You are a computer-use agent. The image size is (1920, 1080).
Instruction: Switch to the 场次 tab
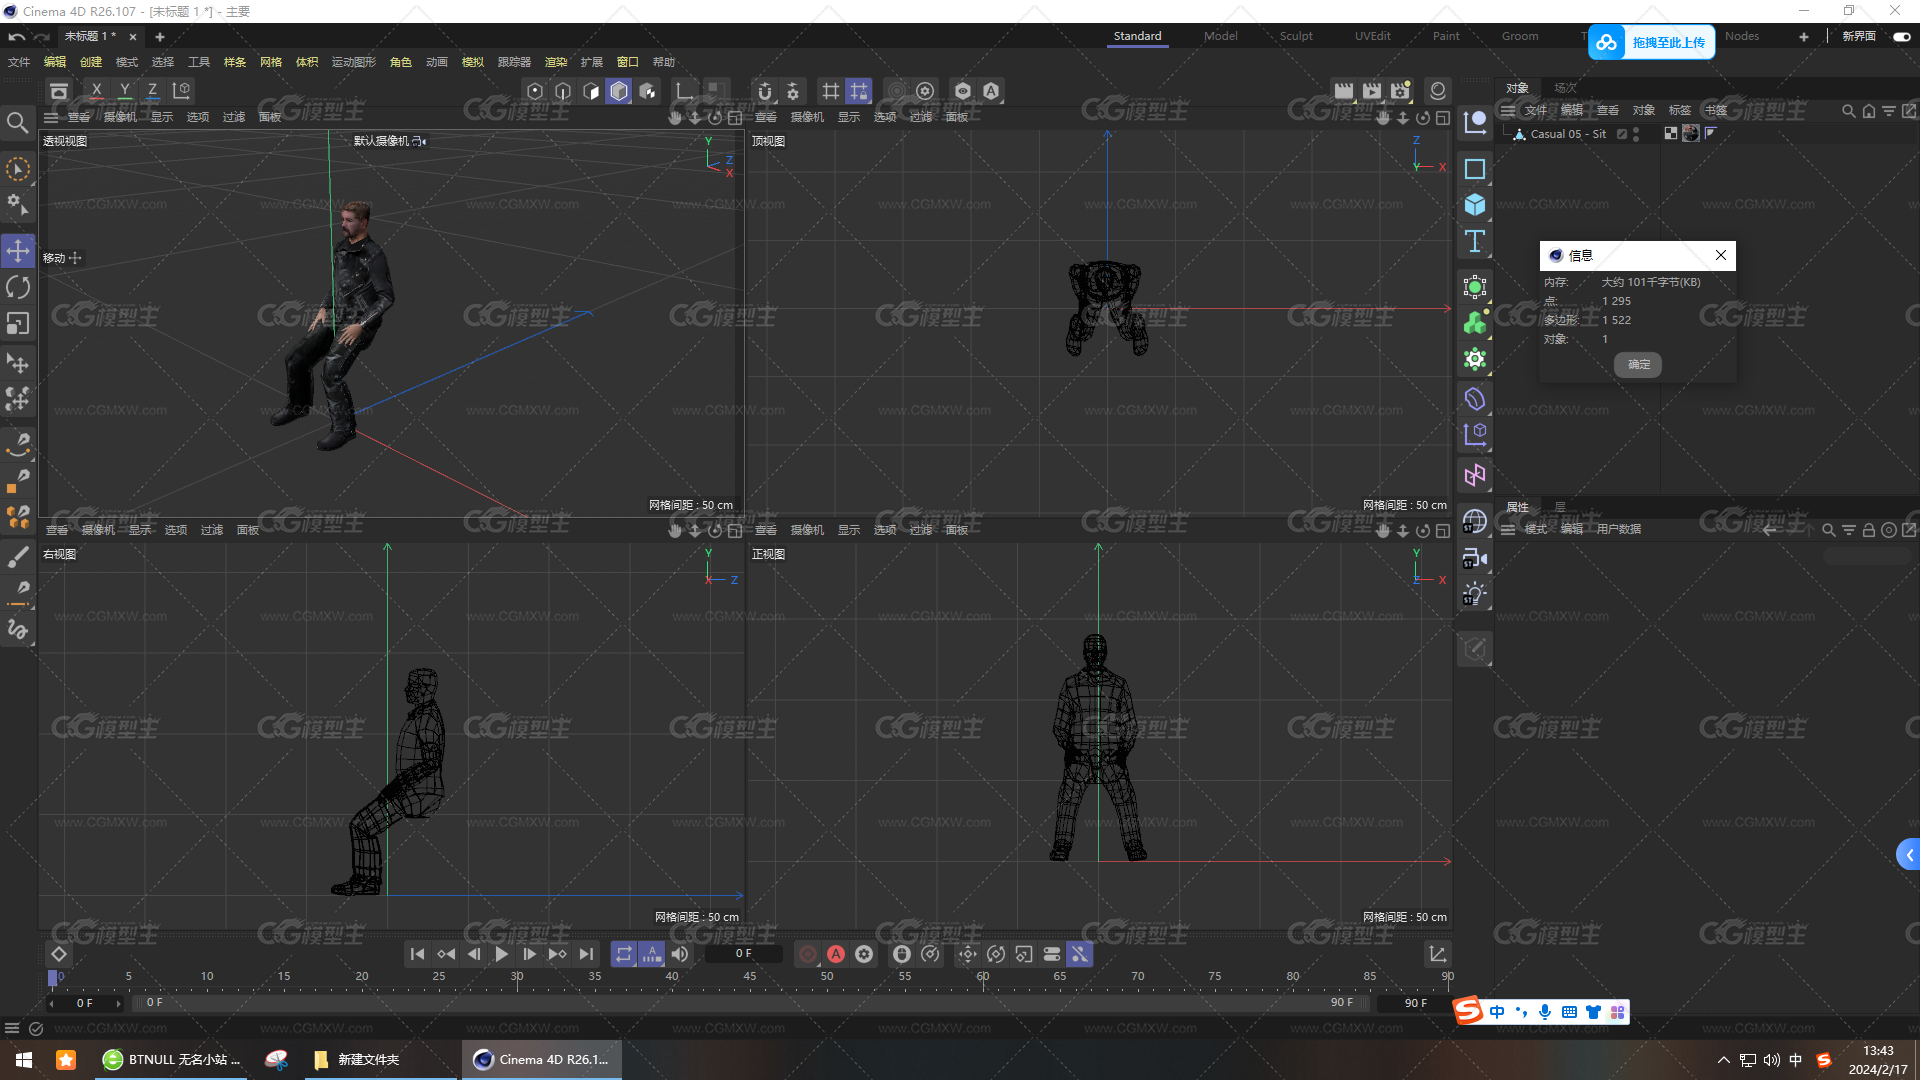(1565, 88)
